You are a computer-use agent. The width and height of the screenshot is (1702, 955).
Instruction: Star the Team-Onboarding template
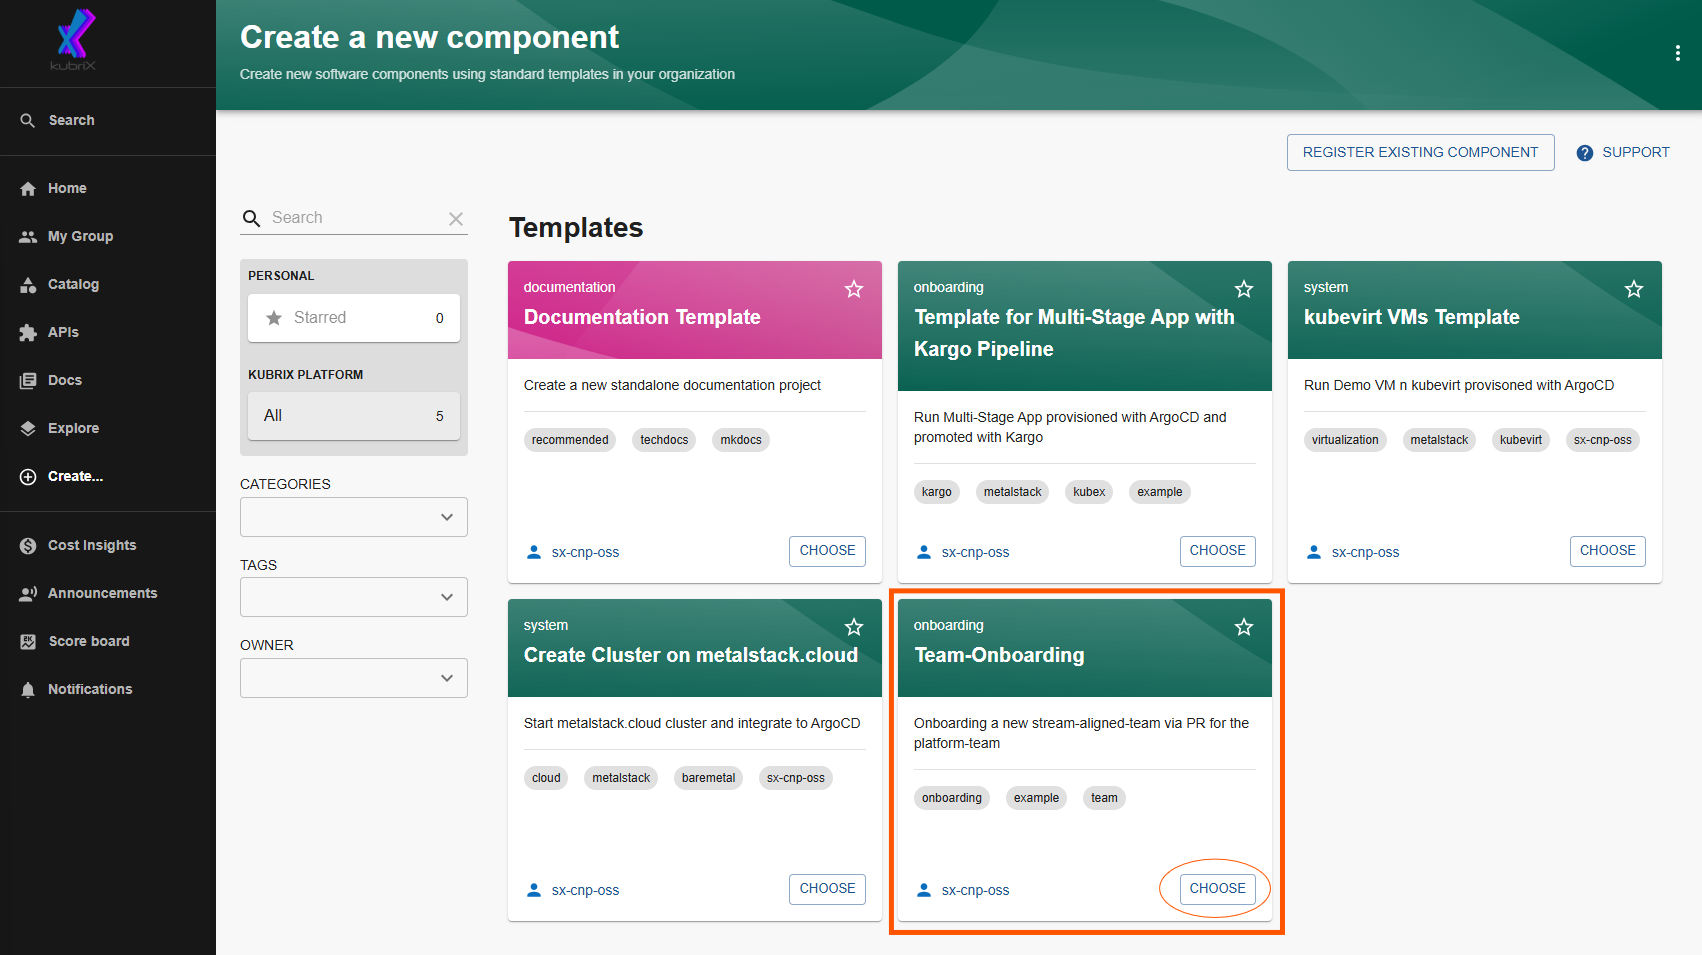pos(1244,627)
